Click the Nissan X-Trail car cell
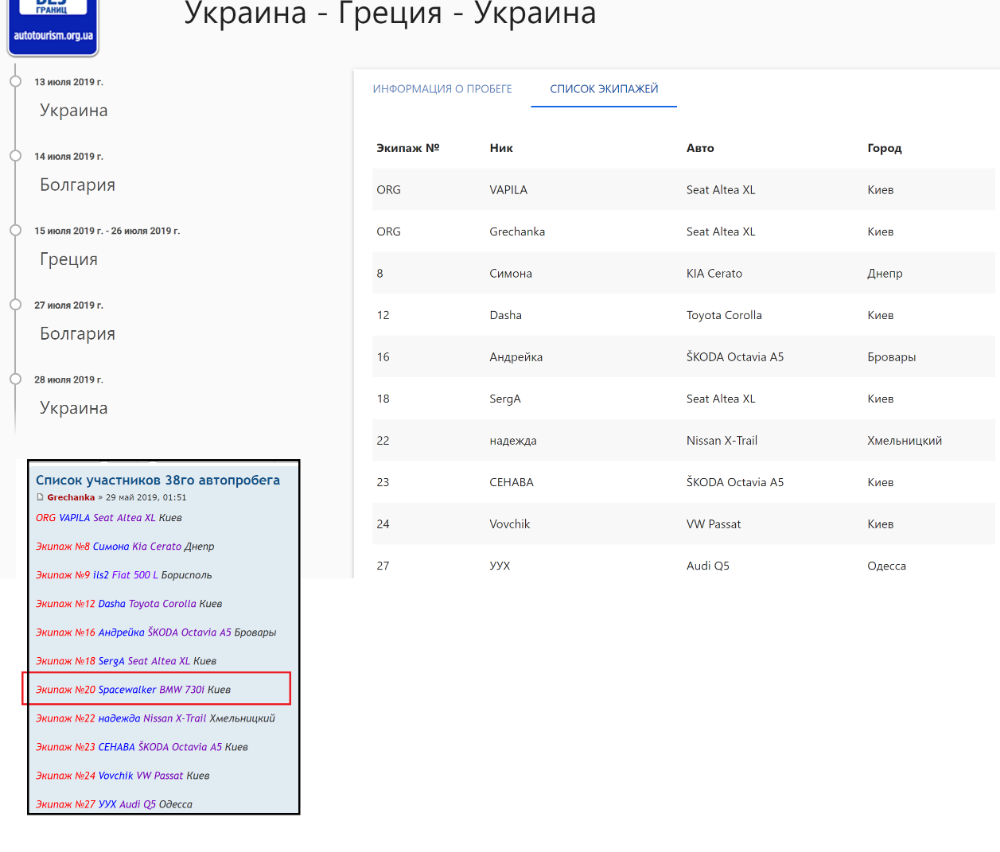 click(x=721, y=441)
